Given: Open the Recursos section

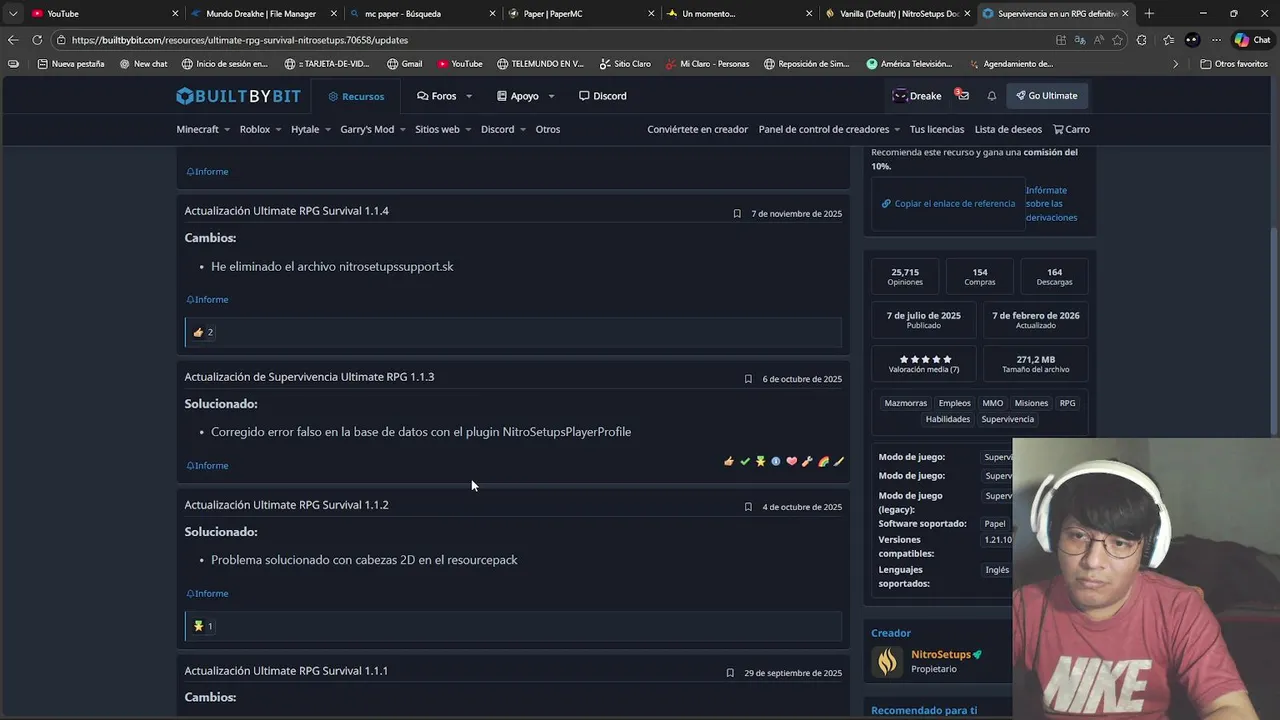Looking at the screenshot, I should pos(356,96).
